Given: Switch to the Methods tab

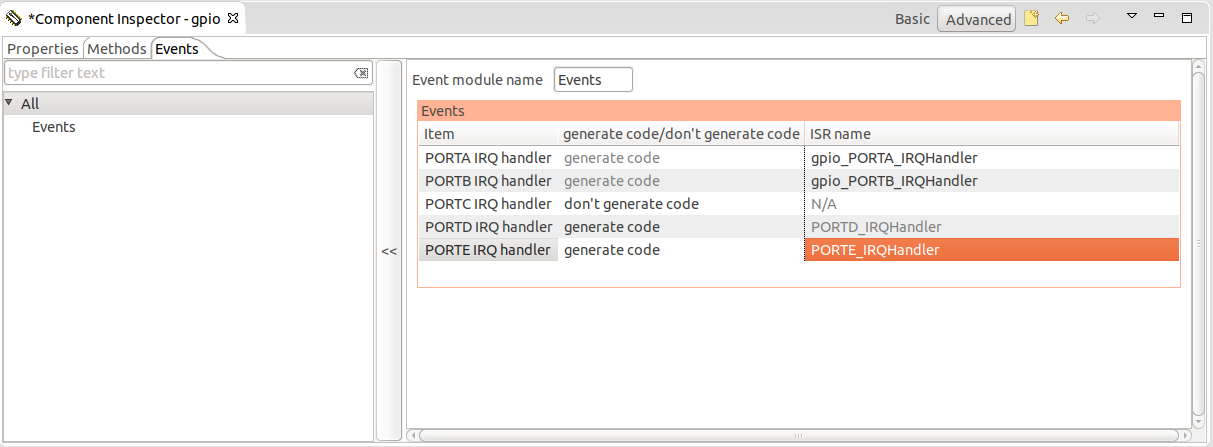Looking at the screenshot, I should click(x=117, y=49).
